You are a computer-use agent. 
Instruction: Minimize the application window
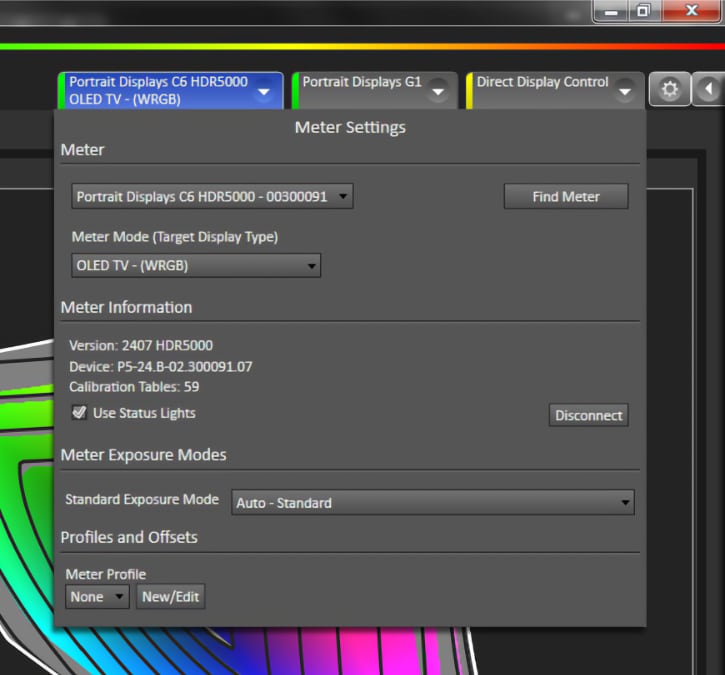point(611,11)
